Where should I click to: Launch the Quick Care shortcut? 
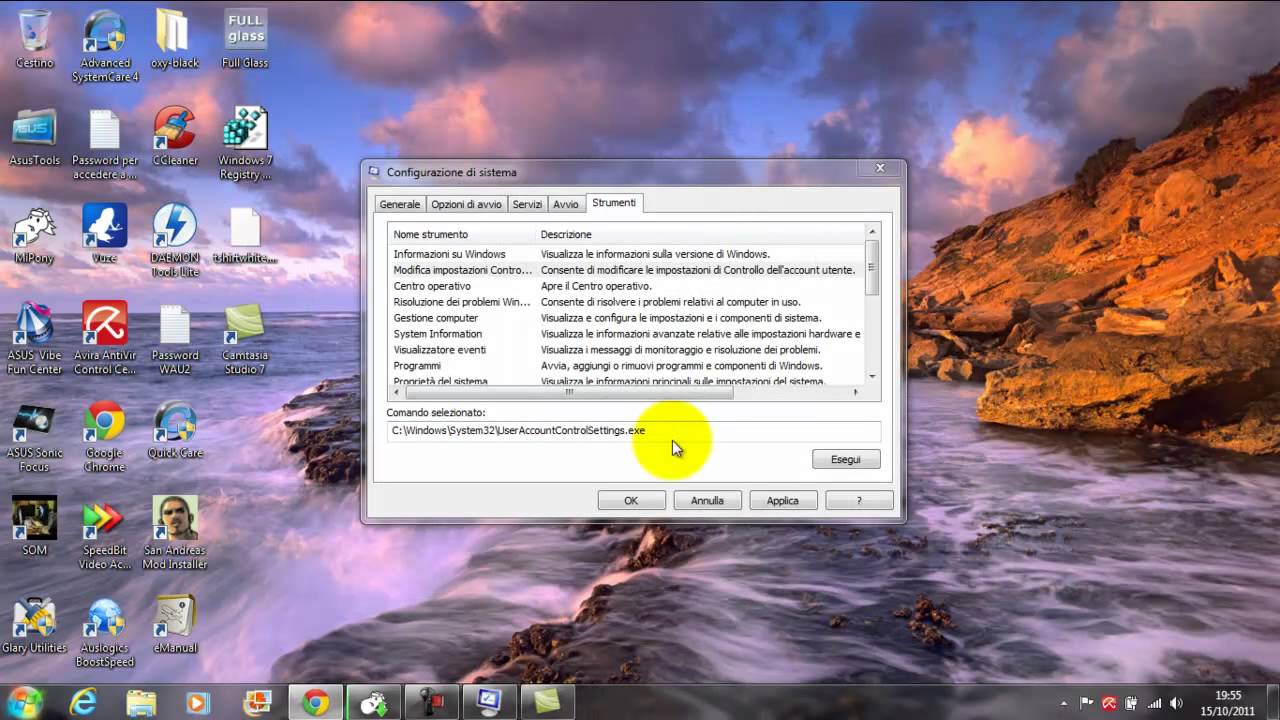(x=174, y=430)
